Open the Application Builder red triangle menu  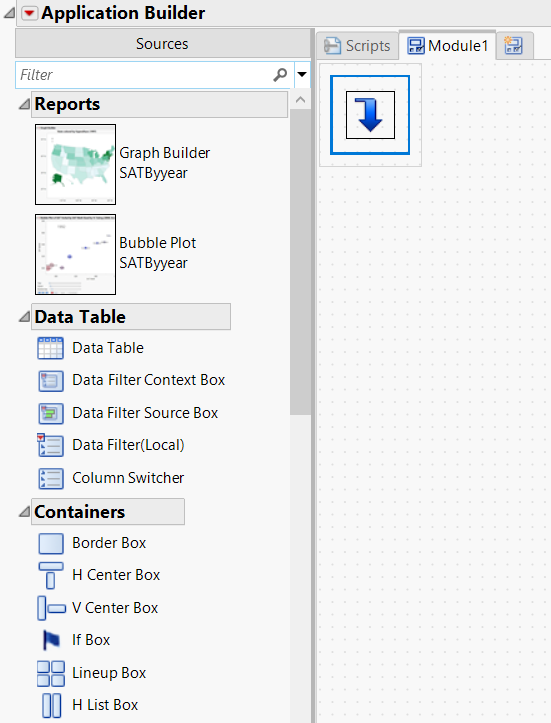pyautogui.click(x=30, y=13)
